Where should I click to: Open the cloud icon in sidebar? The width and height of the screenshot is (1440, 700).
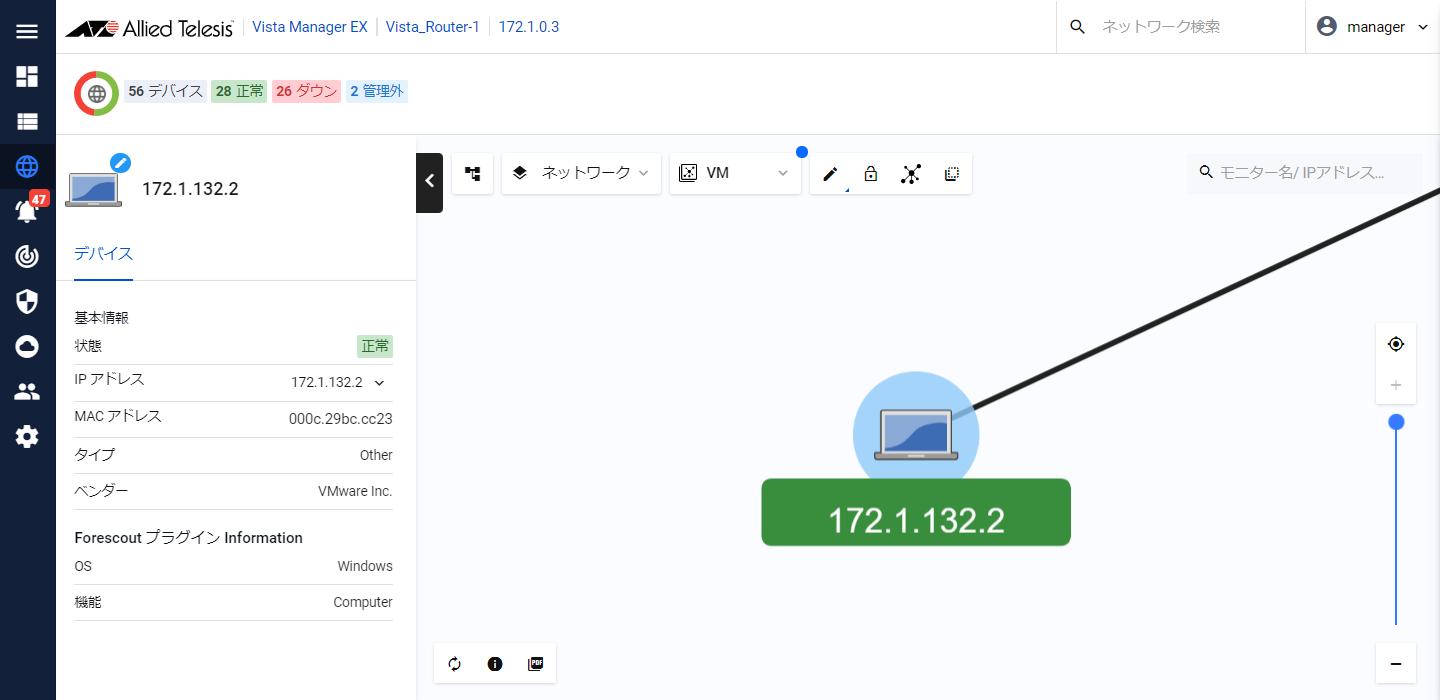[27, 346]
